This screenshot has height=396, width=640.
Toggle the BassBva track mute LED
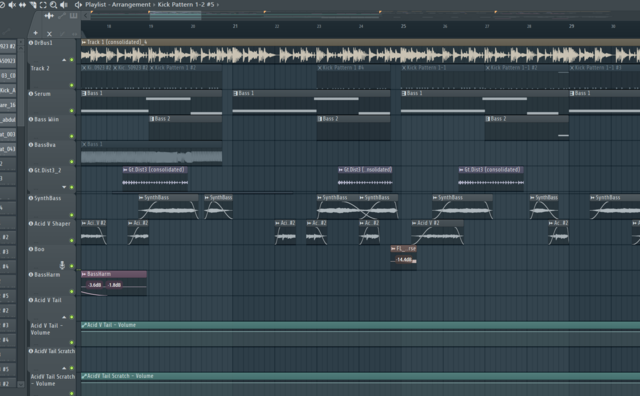(x=72, y=162)
